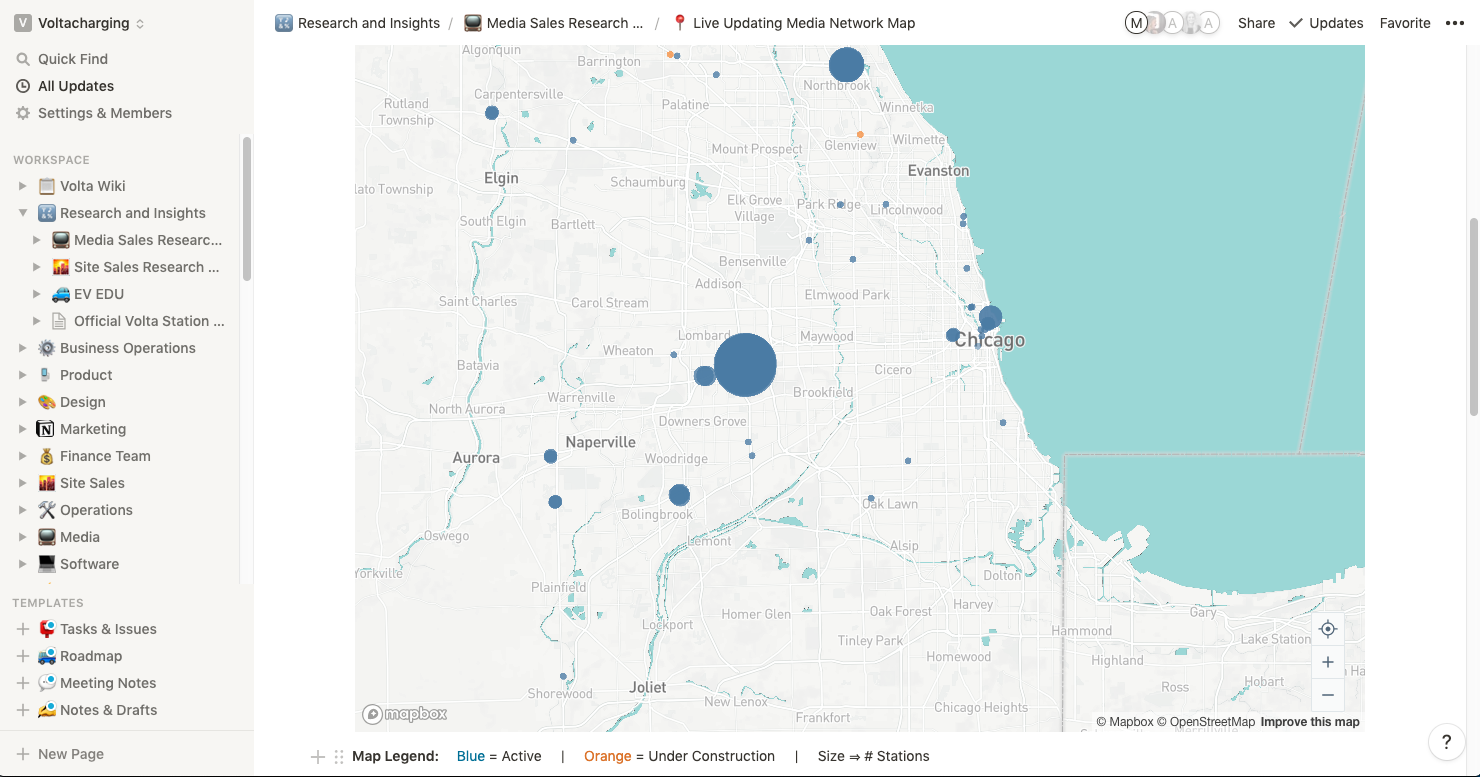This screenshot has height=777, width=1480.
Task: Open Media Sales Research breadcrumb
Action: [553, 23]
